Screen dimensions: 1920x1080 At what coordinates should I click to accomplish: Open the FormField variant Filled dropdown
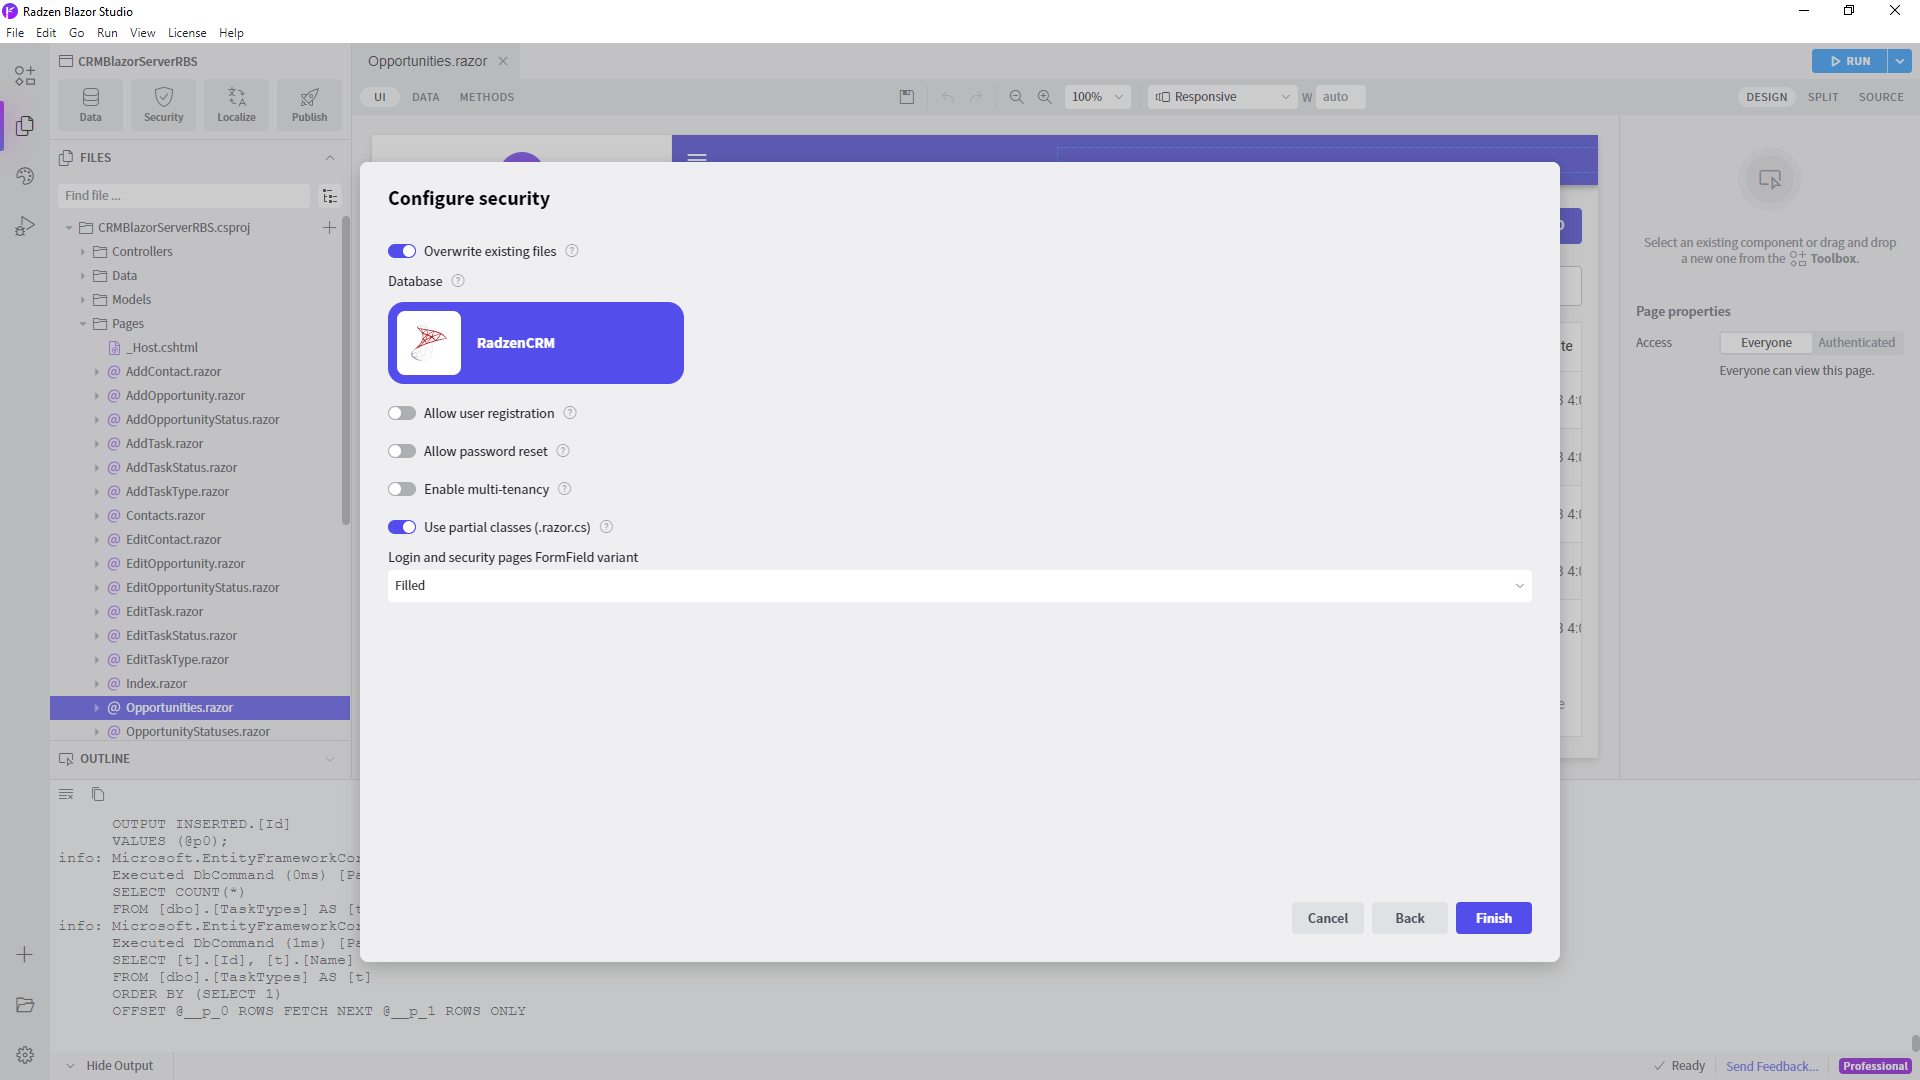[x=960, y=586]
